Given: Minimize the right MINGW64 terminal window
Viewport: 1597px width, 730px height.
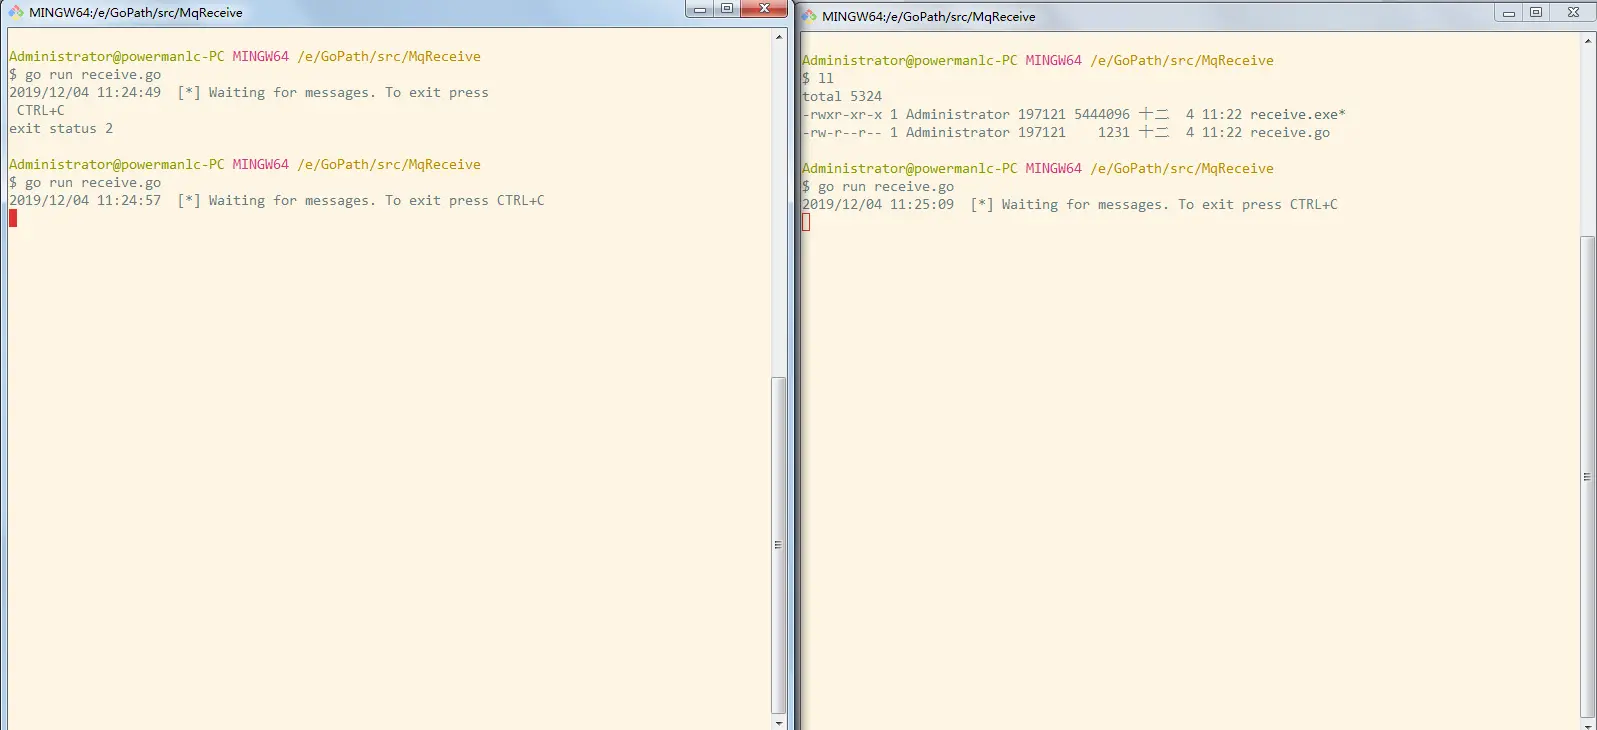Looking at the screenshot, I should (1509, 13).
